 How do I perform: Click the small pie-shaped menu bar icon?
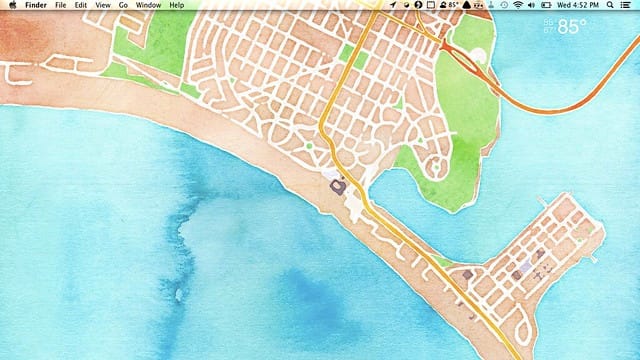click(x=406, y=5)
